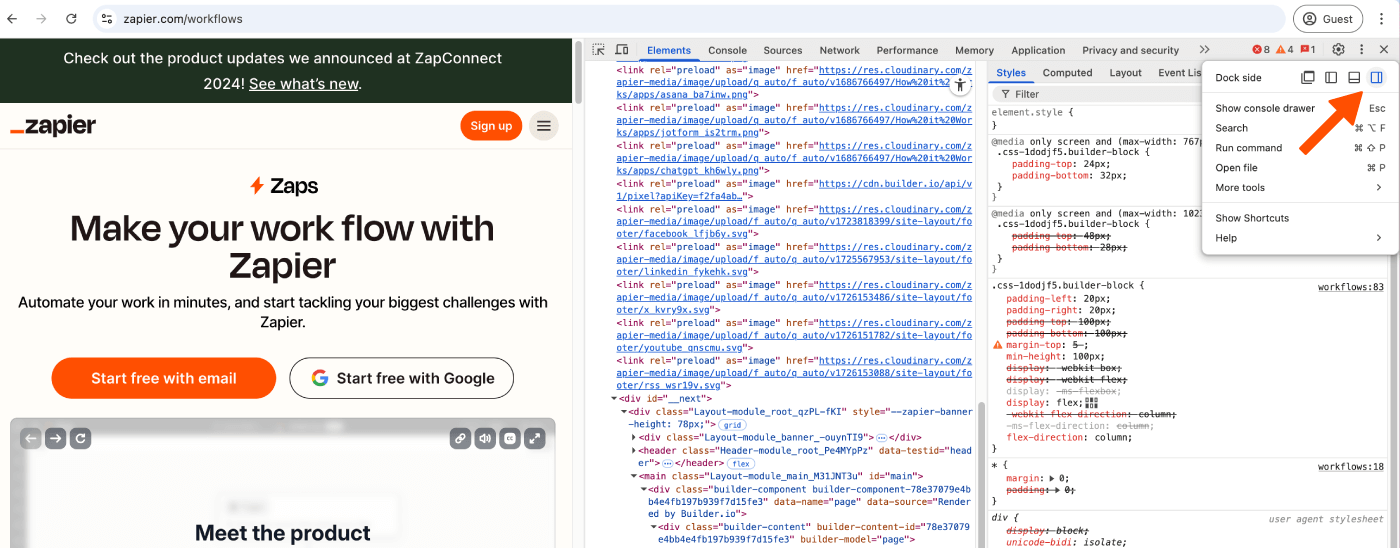Select Open file menu item
The image size is (1400, 548).
tap(1298, 168)
